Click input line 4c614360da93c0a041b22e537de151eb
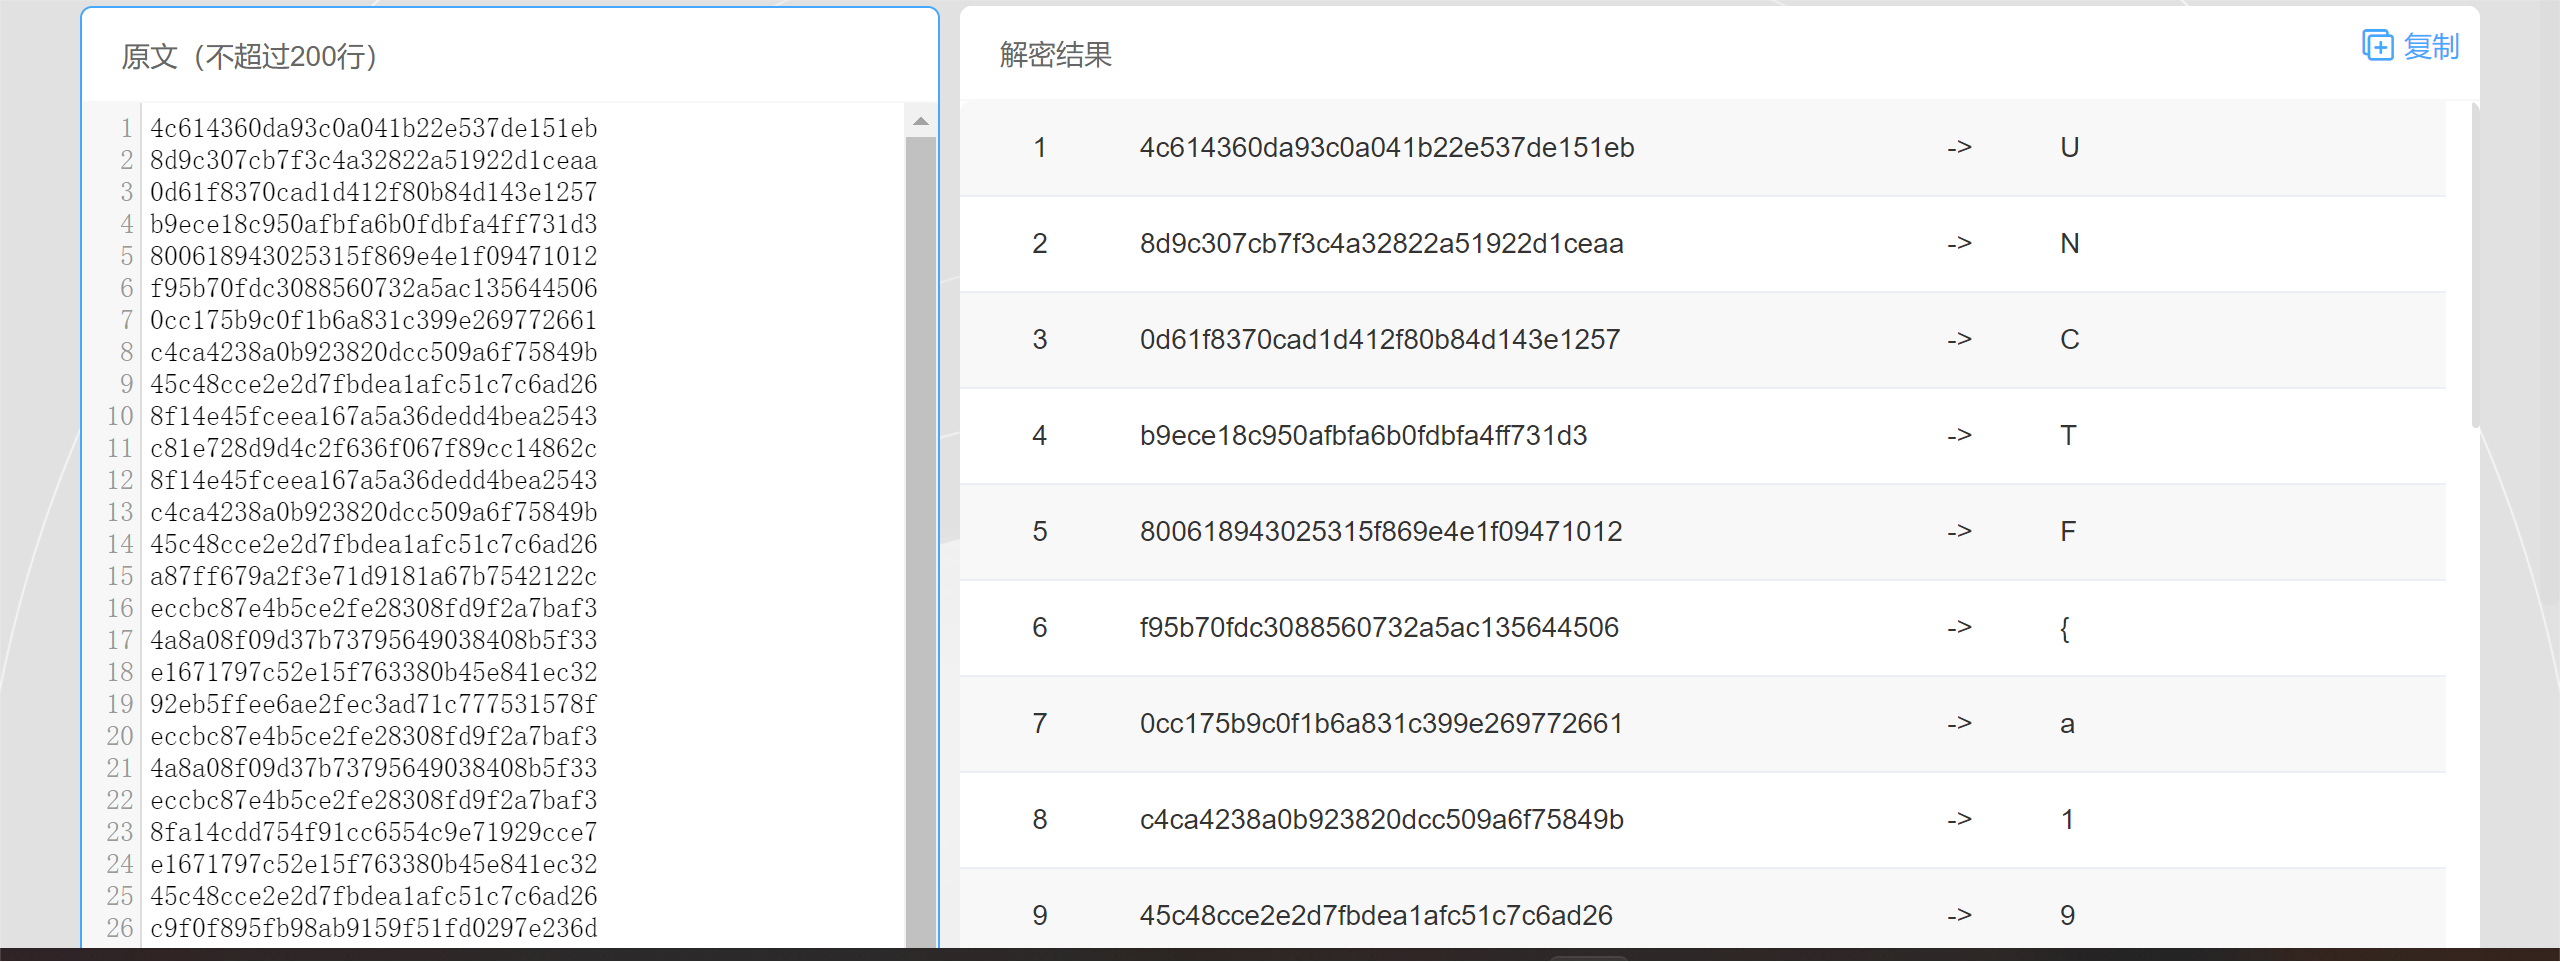Screen dimensions: 2560x962 point(374,128)
